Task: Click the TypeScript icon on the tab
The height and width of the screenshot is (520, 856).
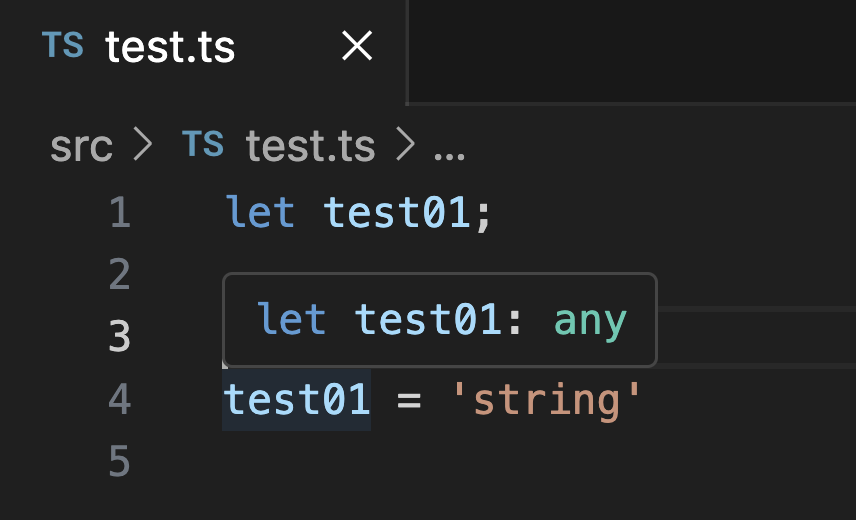Action: [x=63, y=45]
